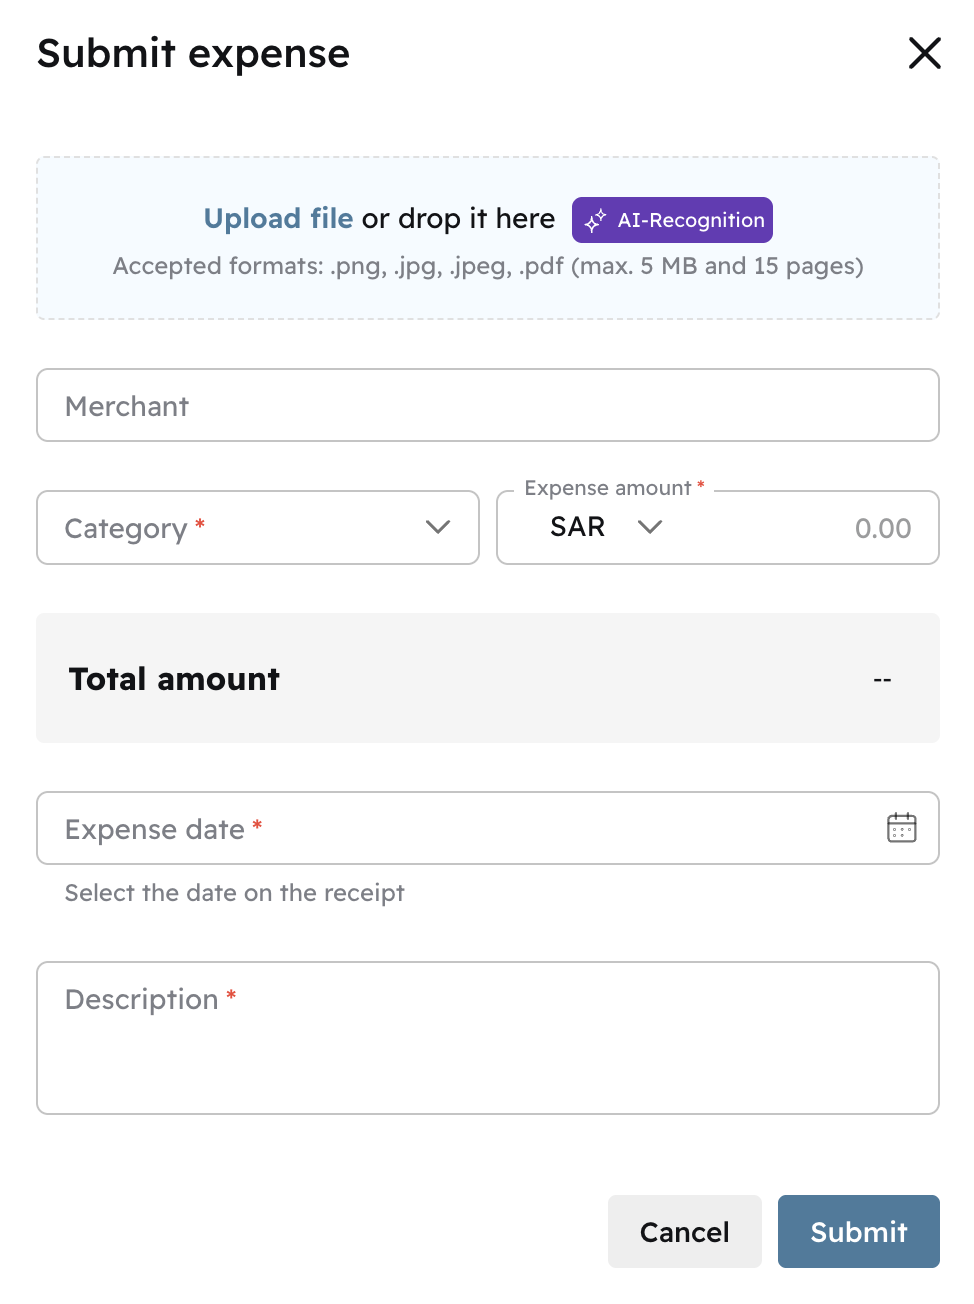Click the sparkle icon in the AI-Recognition badge
974x1304 pixels.
point(595,221)
